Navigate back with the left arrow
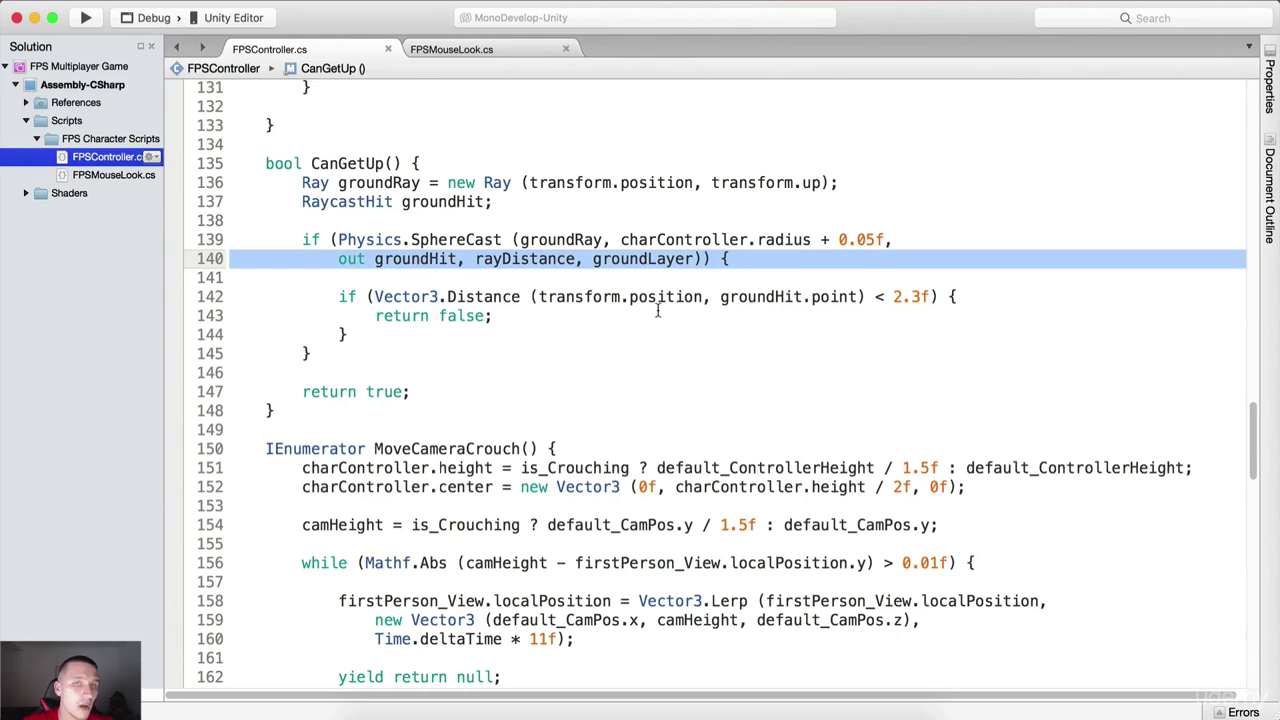The width and height of the screenshot is (1280, 720). 176,47
